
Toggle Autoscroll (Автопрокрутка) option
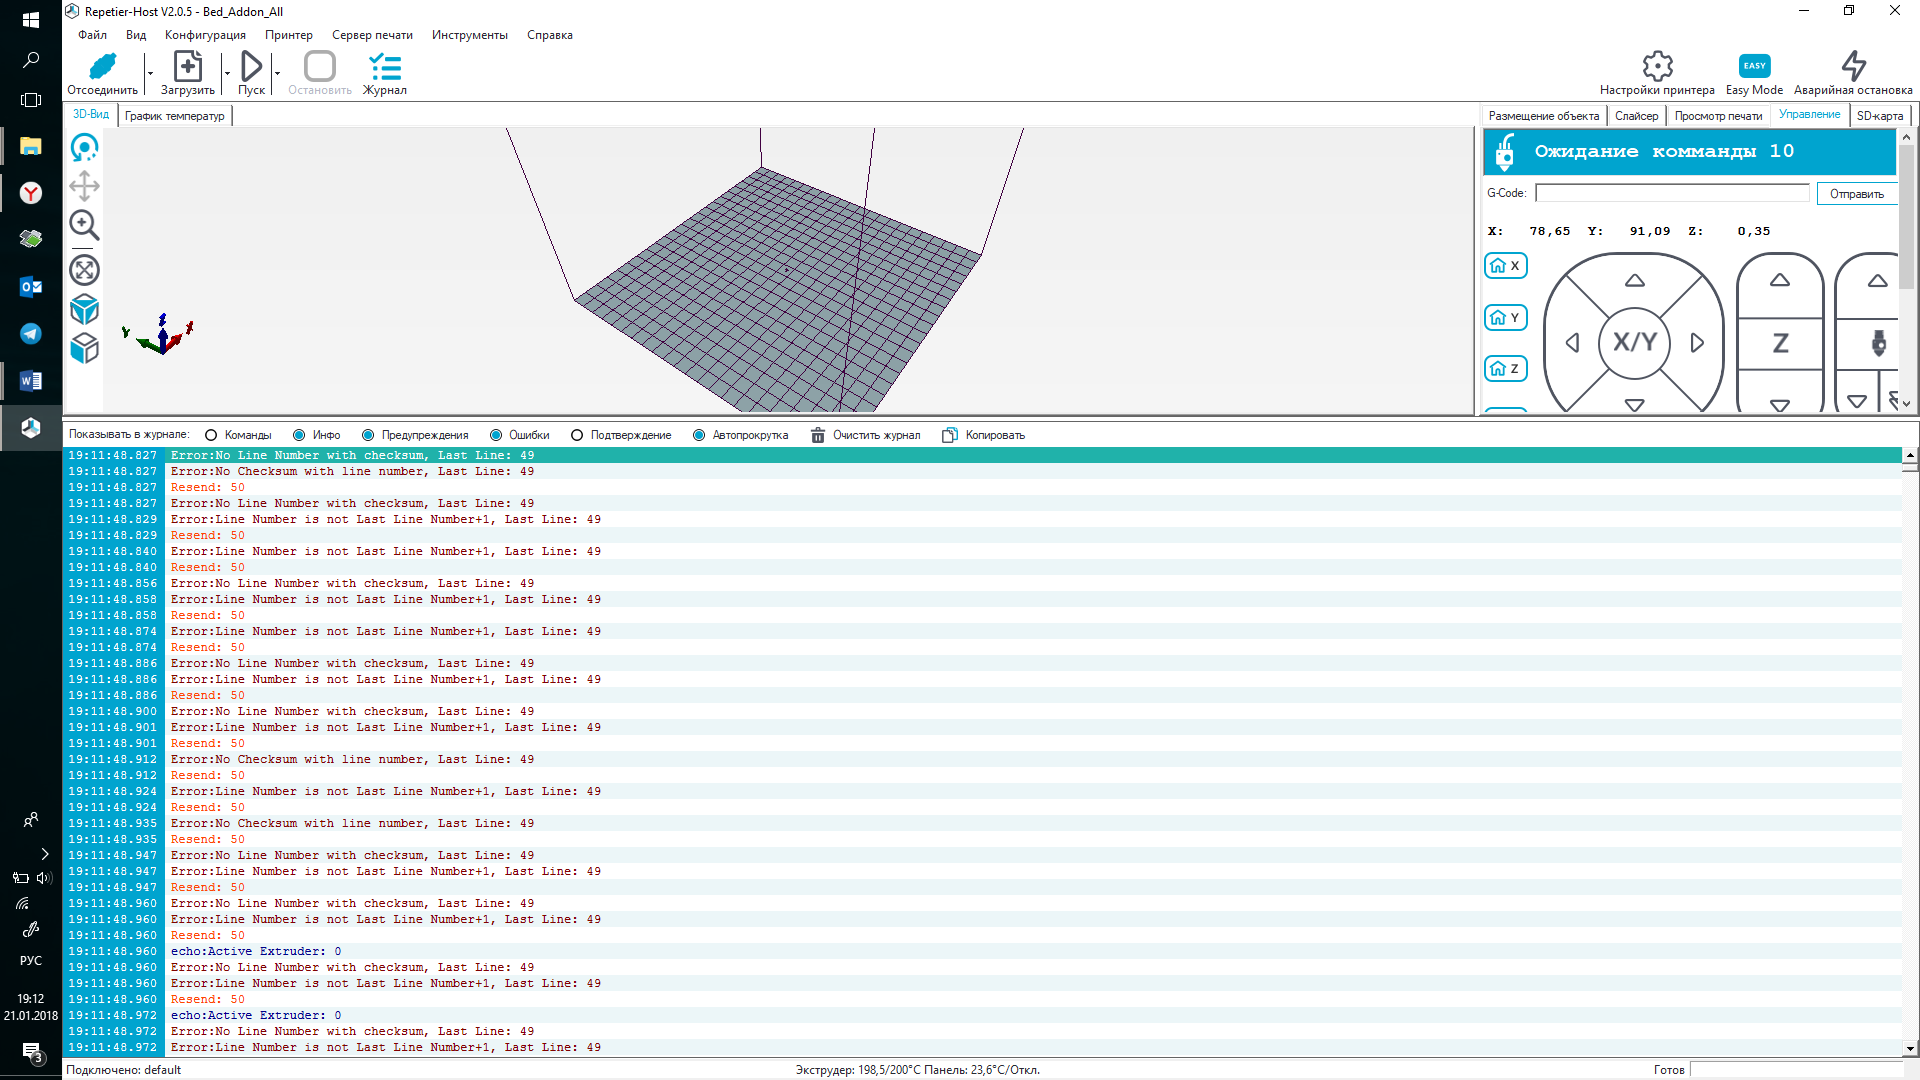[699, 435]
